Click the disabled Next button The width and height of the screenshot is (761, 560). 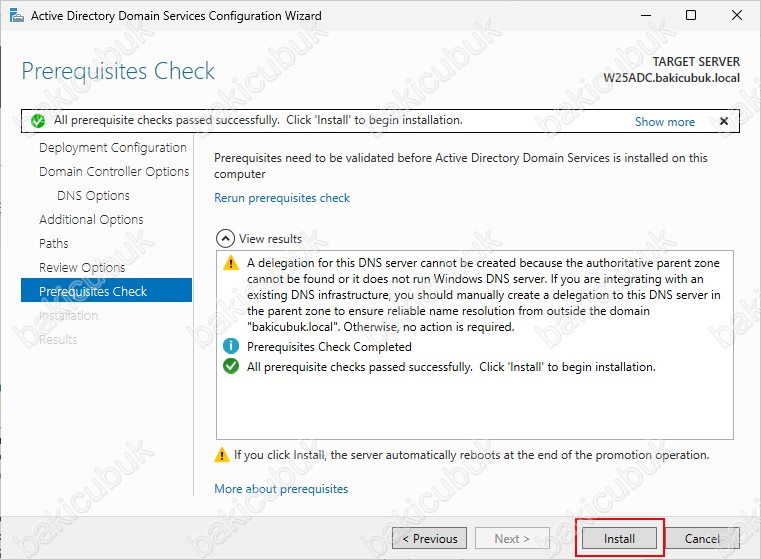512,539
